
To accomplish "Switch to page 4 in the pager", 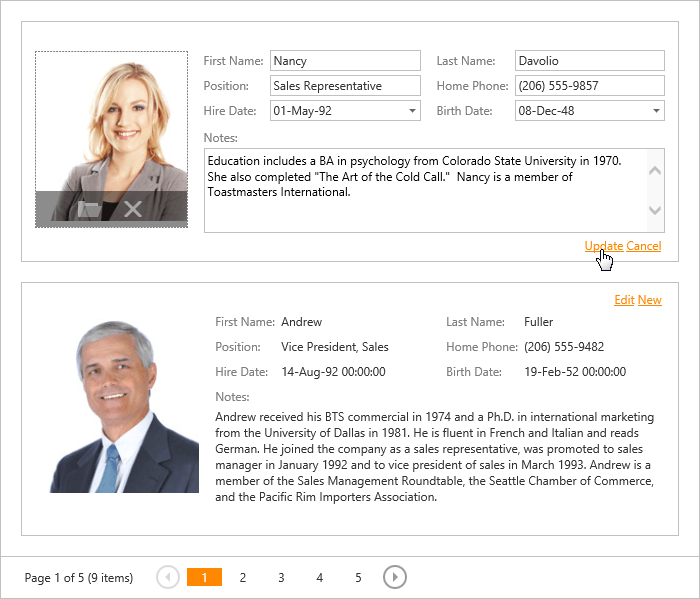I will point(320,577).
